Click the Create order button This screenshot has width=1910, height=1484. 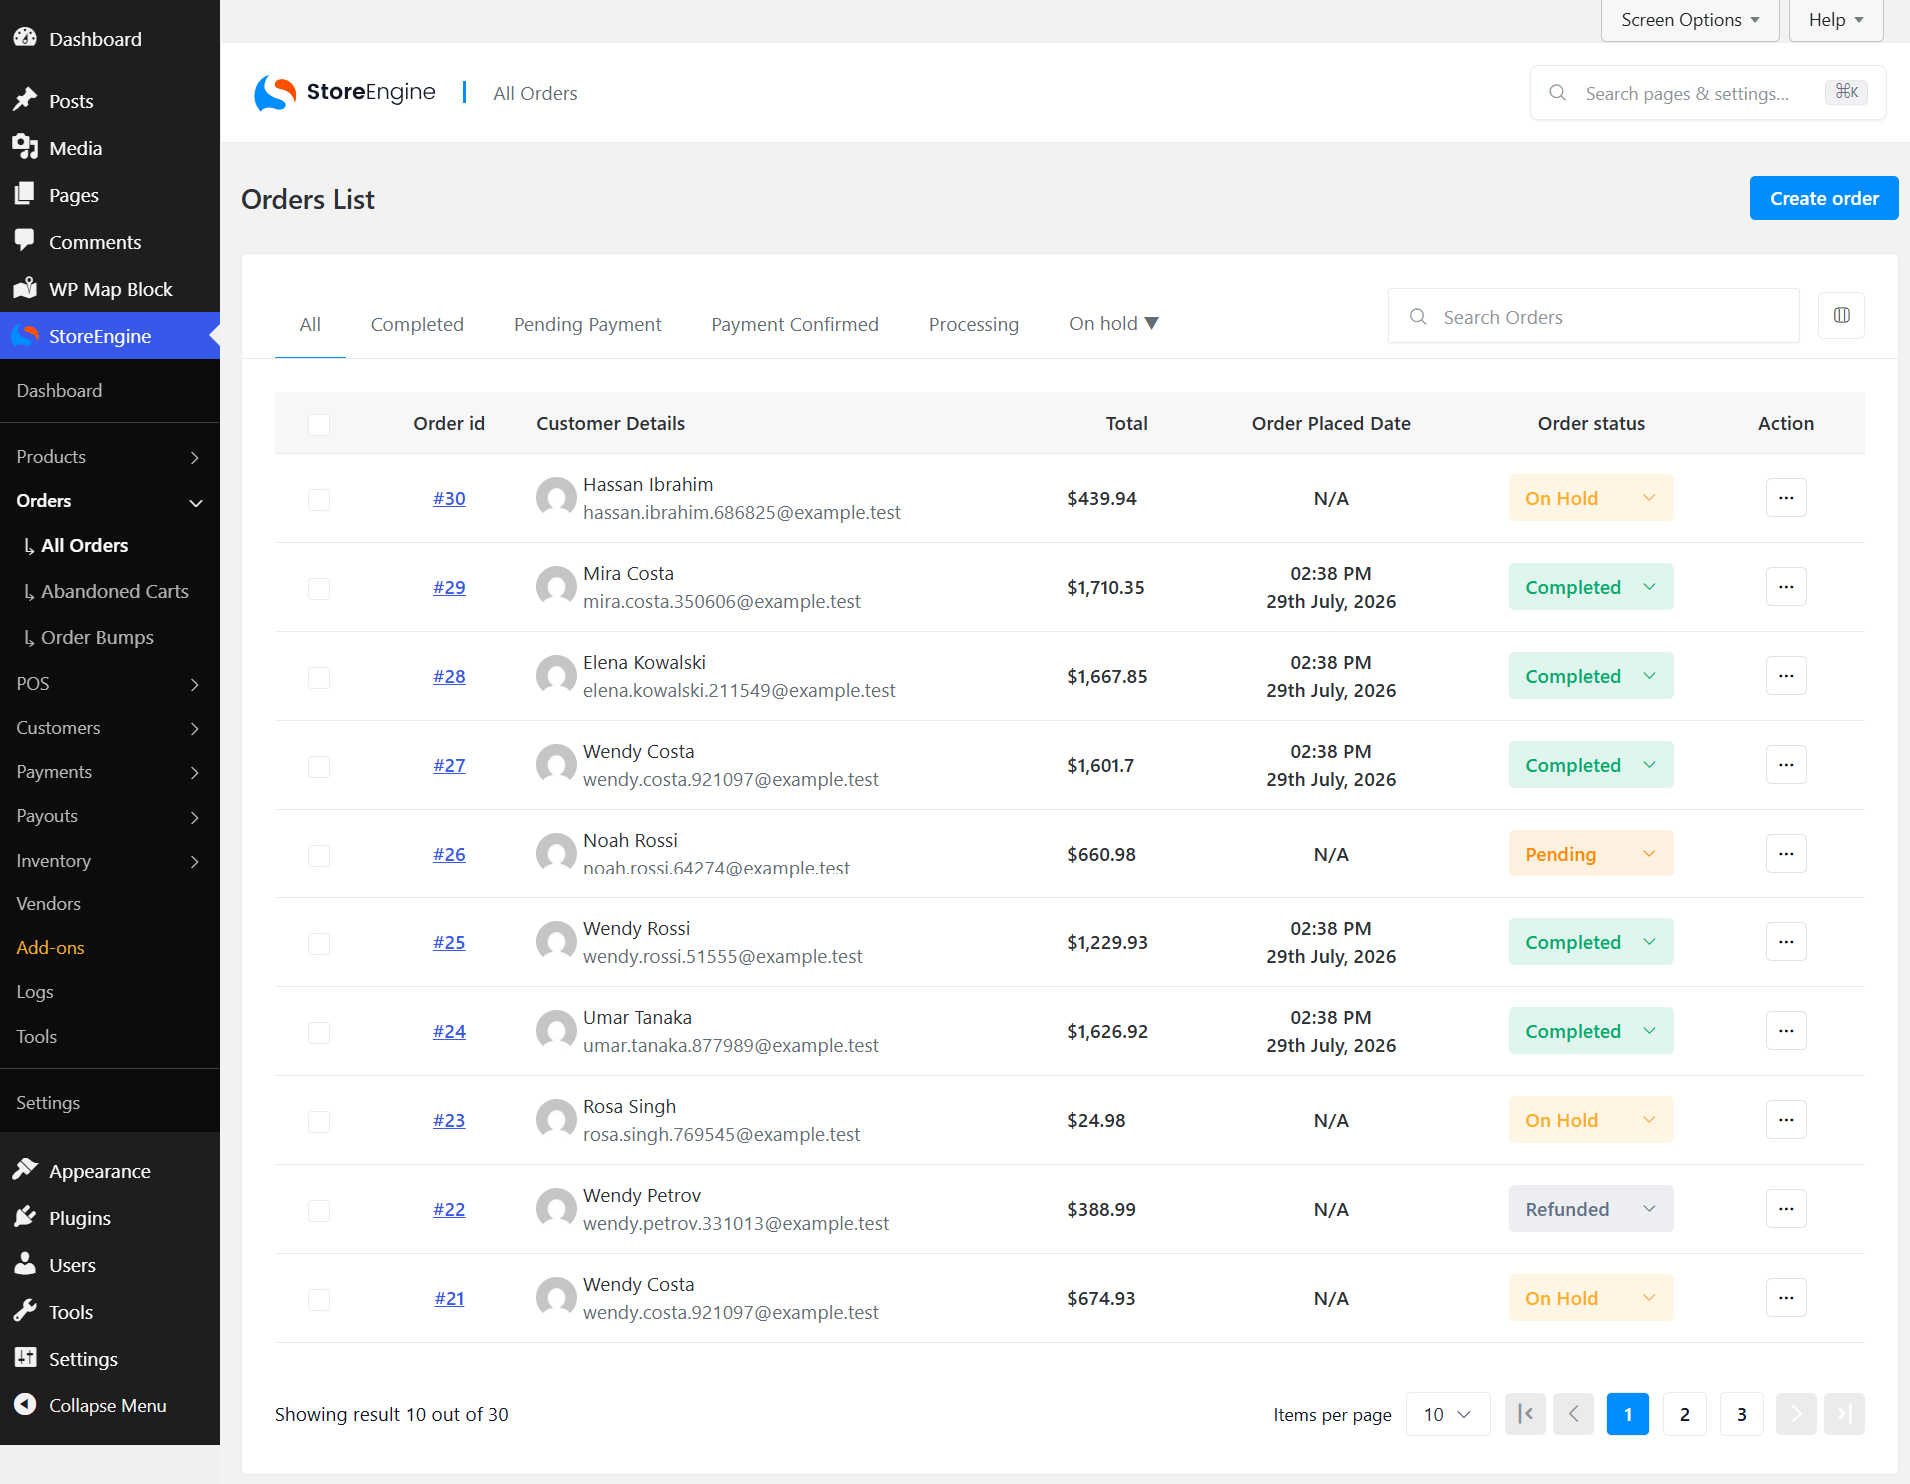coord(1824,198)
